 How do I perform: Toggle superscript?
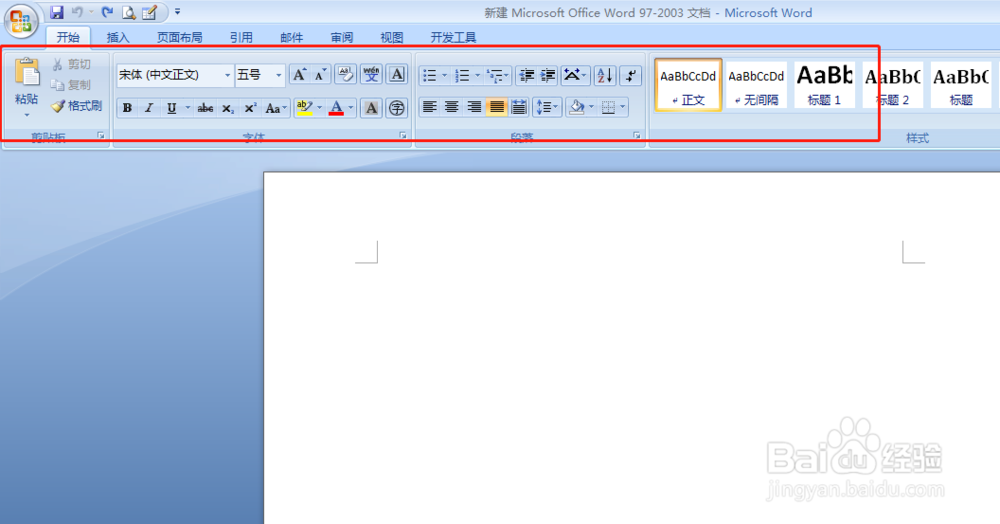coord(250,108)
